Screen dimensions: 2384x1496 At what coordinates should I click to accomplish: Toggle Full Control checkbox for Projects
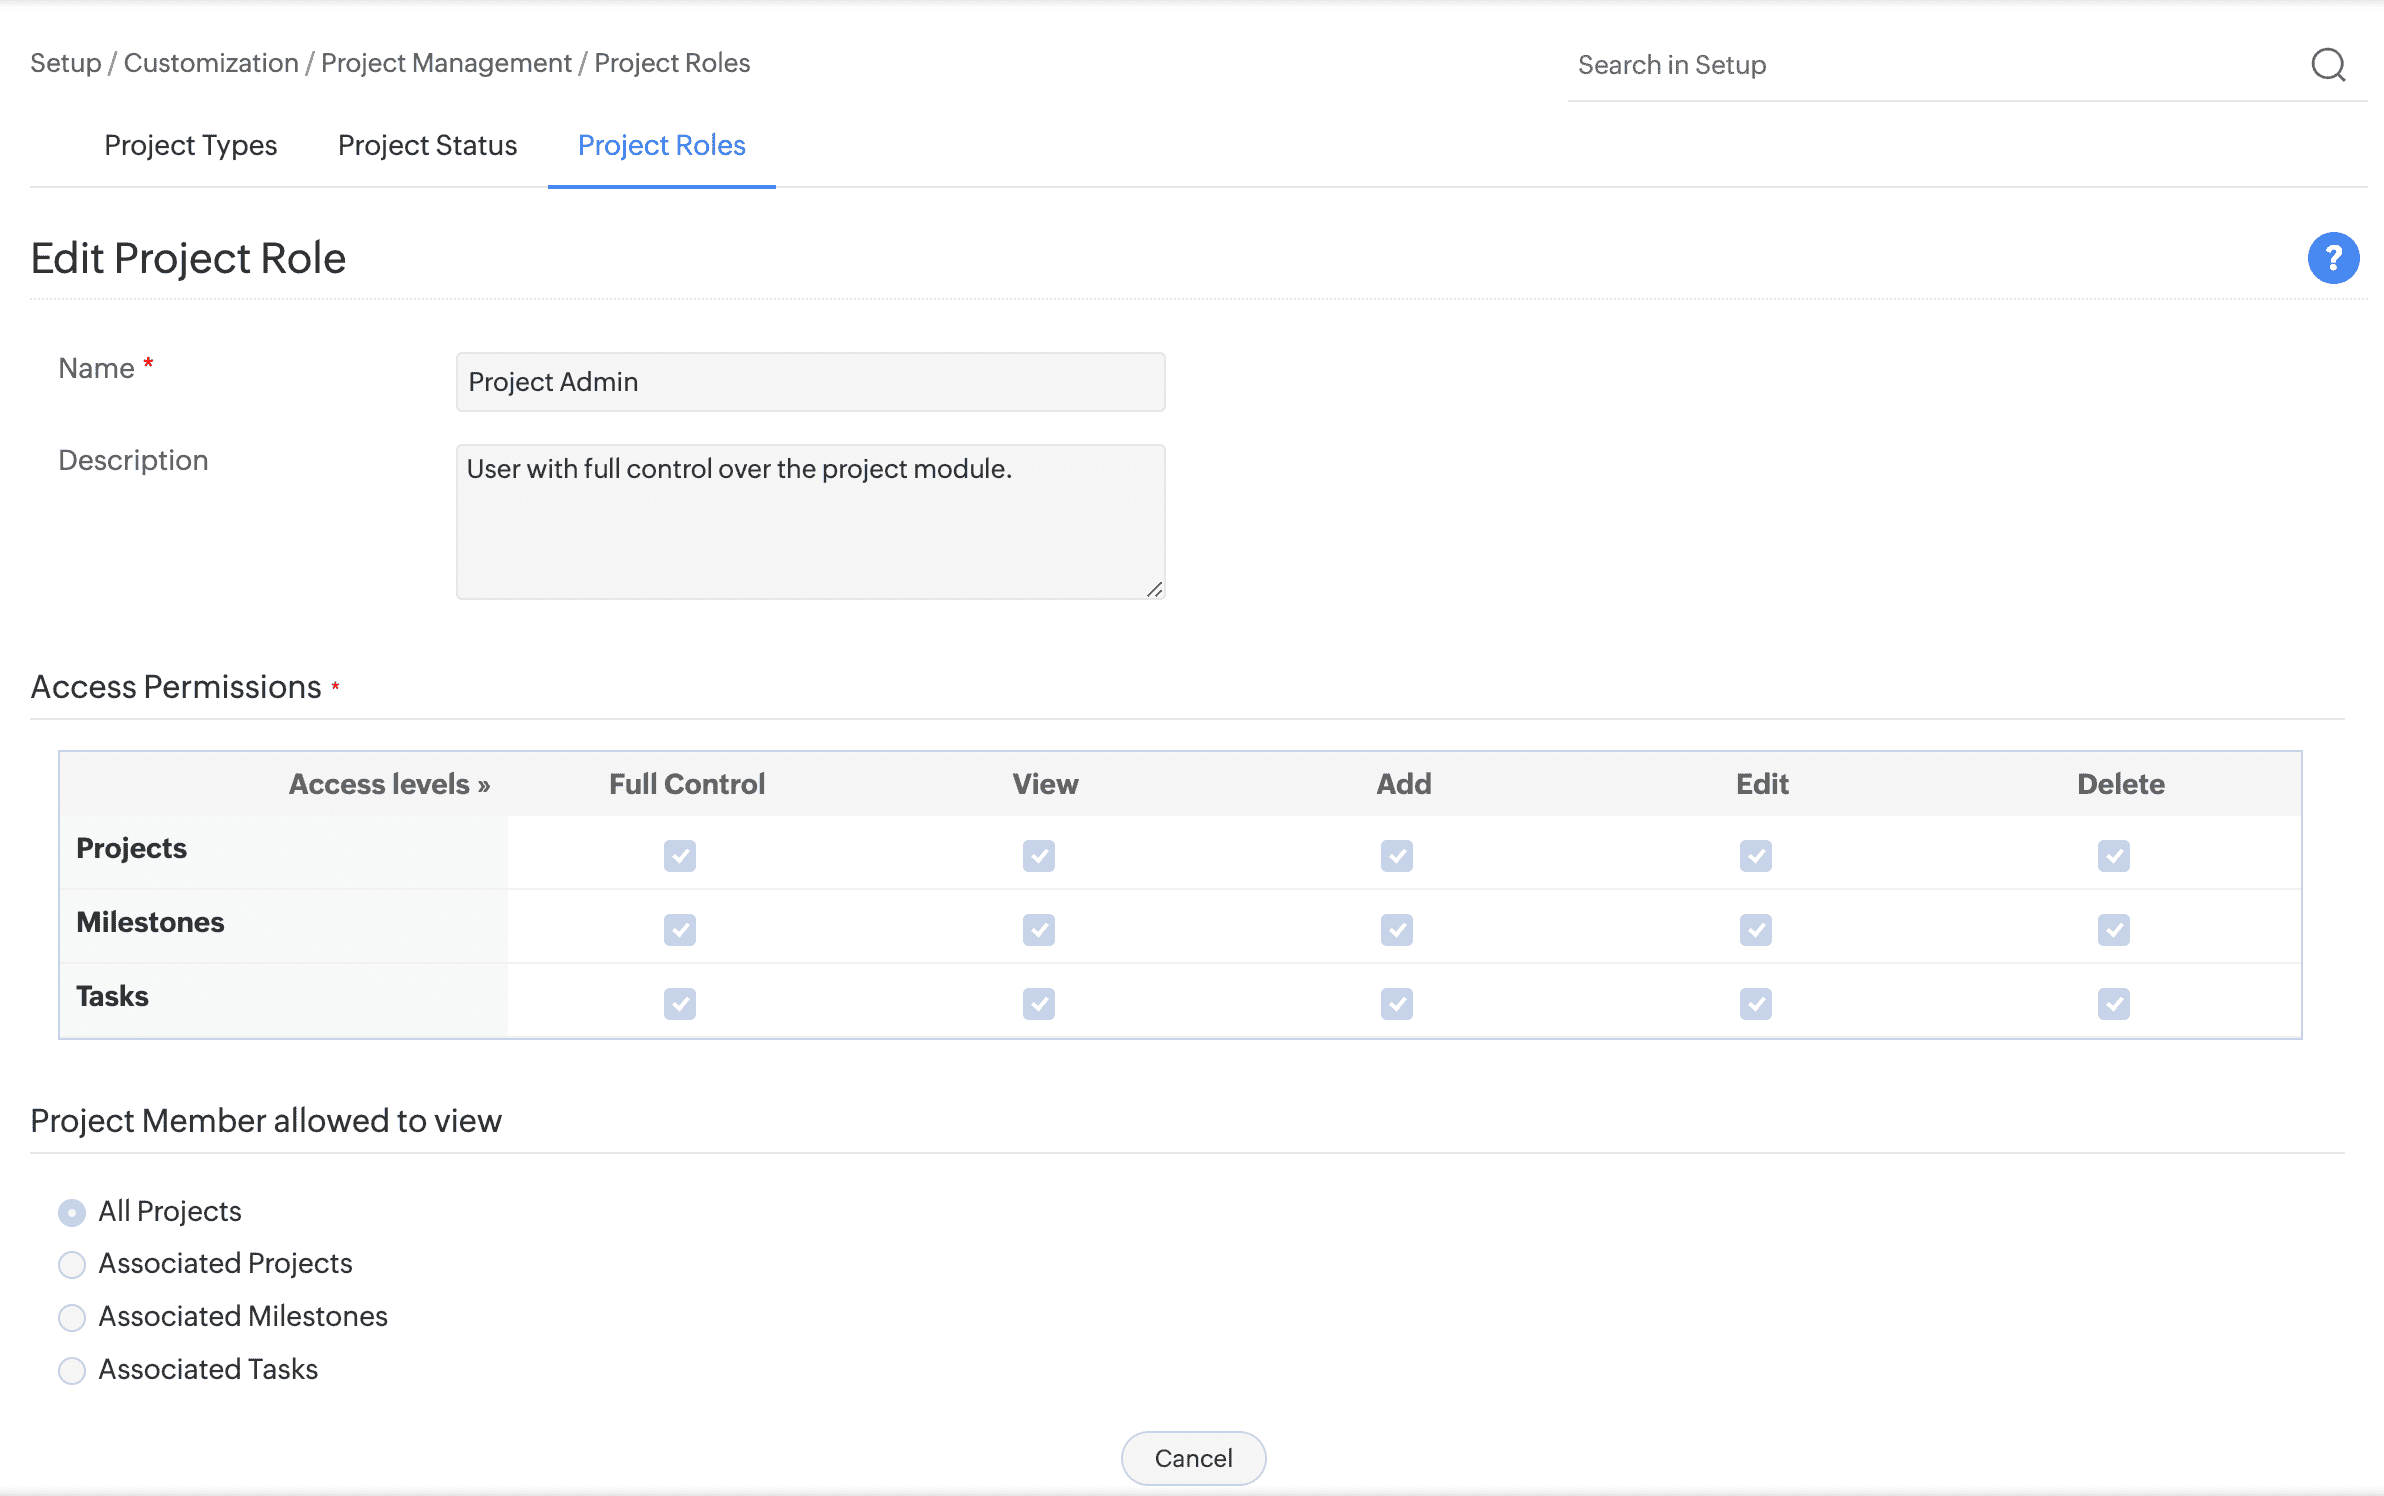pyautogui.click(x=680, y=856)
